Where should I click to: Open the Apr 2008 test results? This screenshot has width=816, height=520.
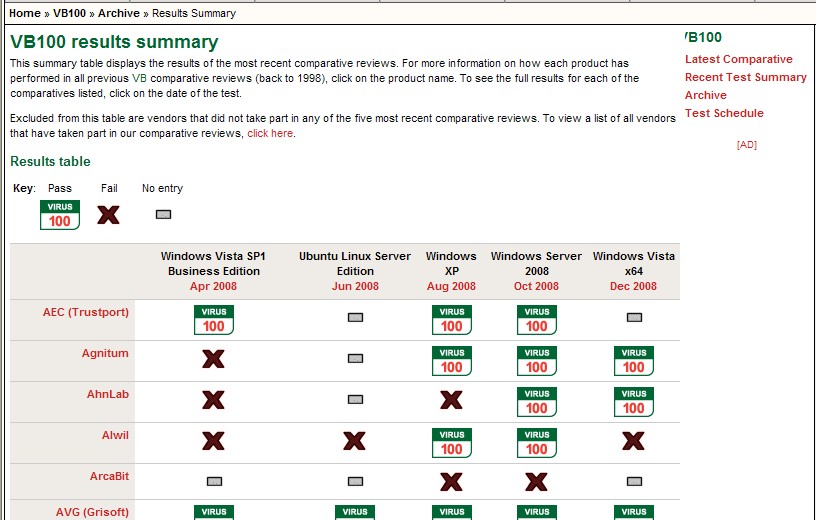(213, 286)
